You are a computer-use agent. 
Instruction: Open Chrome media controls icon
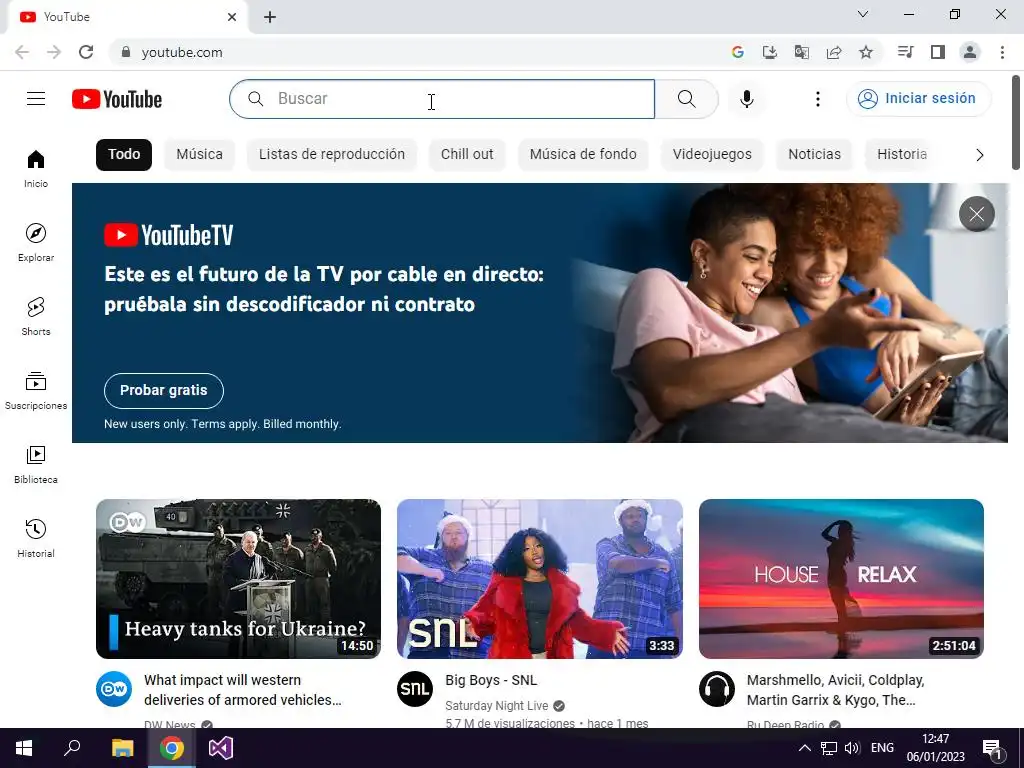coord(906,52)
